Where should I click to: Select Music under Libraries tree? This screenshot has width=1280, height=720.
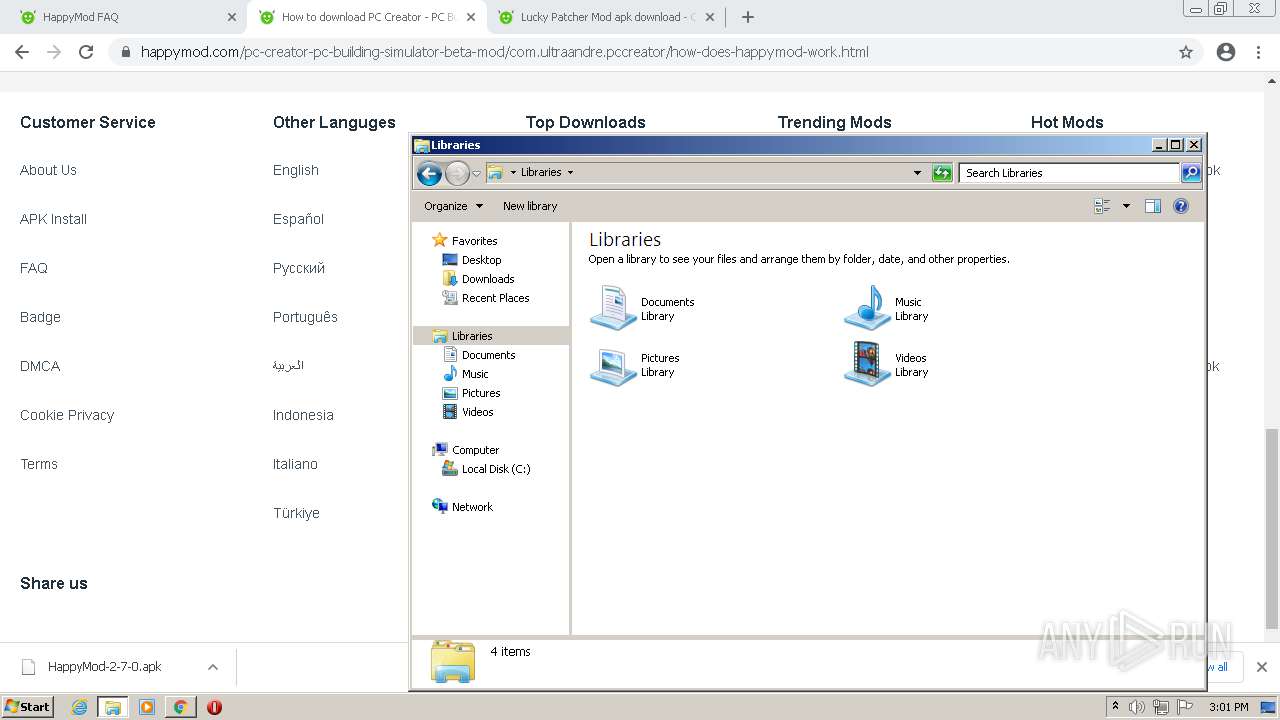click(x=466, y=374)
